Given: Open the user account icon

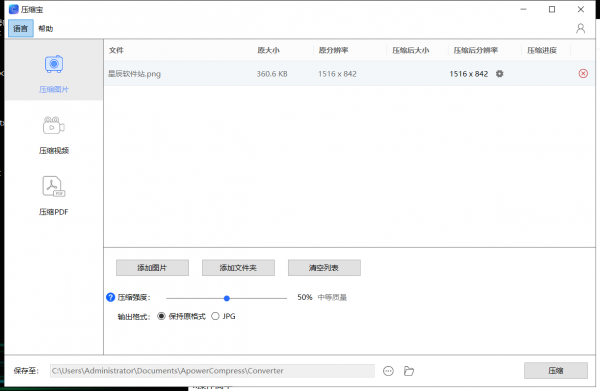Looking at the screenshot, I should [580, 28].
